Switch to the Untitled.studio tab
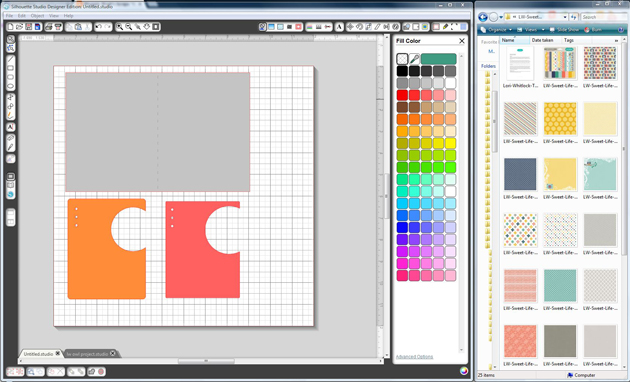Image resolution: width=630 pixels, height=382 pixels. point(38,354)
